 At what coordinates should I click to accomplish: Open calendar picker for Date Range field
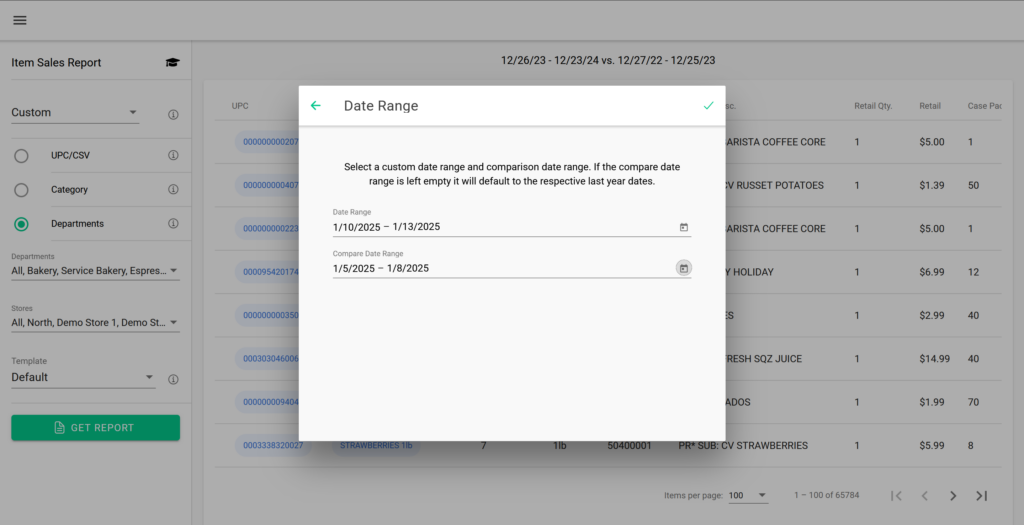coord(684,227)
